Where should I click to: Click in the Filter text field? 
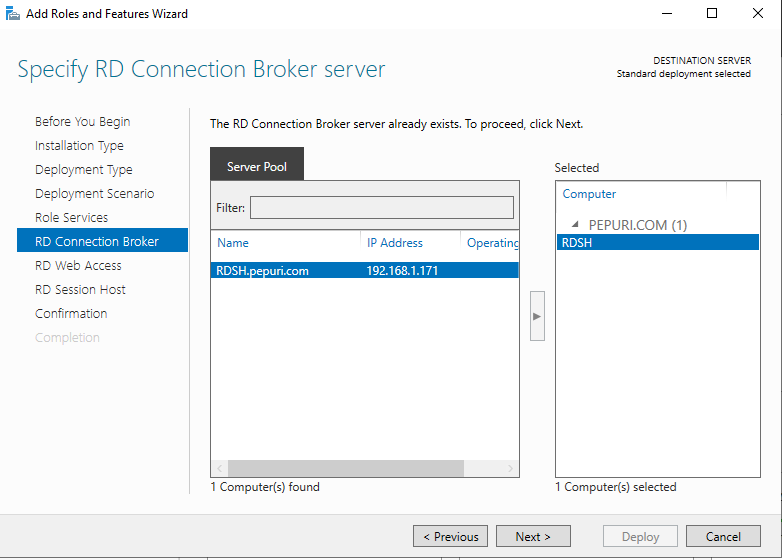(382, 207)
